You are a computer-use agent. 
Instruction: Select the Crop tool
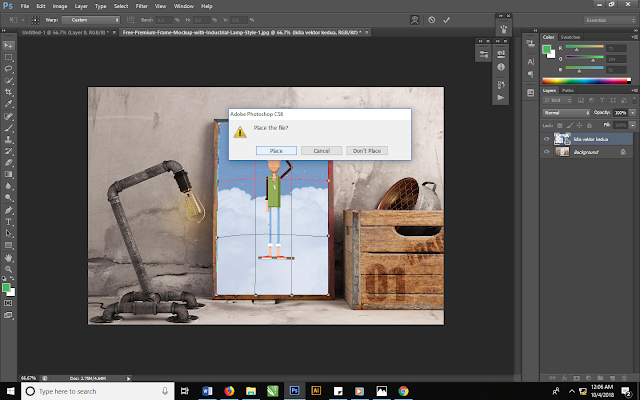click(9, 91)
